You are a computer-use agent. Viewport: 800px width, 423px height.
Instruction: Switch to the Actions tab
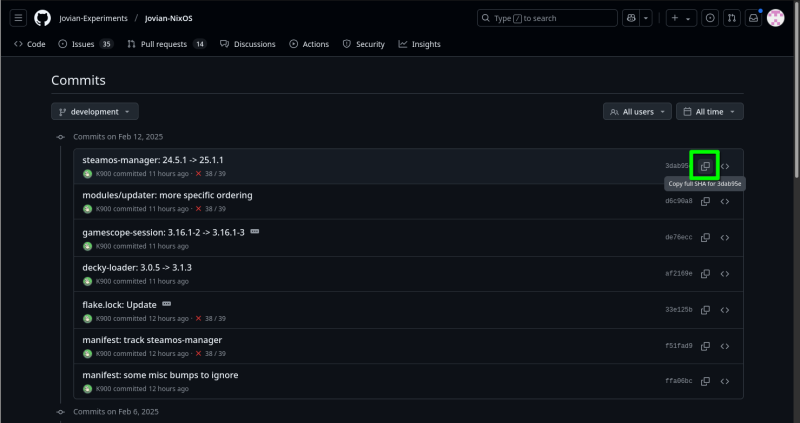click(309, 44)
